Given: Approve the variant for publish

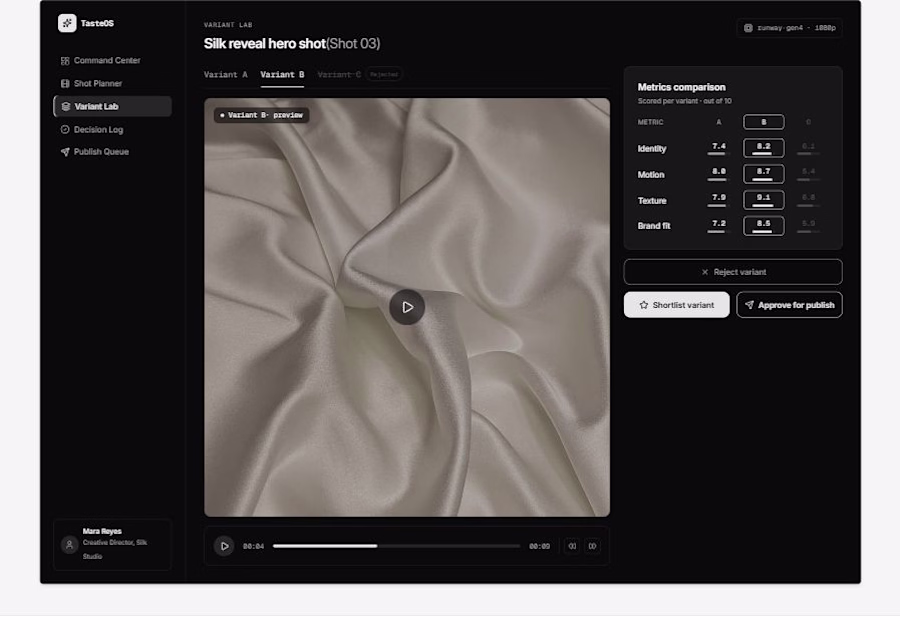Looking at the screenshot, I should click(x=789, y=305).
